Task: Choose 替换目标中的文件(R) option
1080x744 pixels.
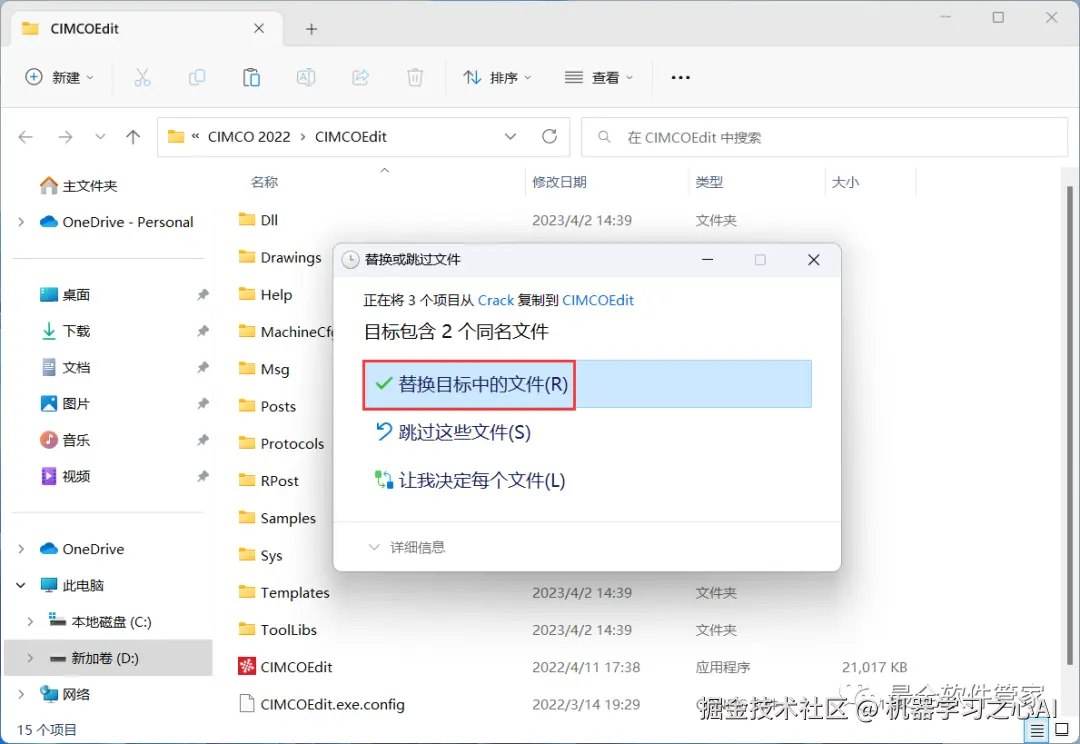Action: (x=587, y=384)
